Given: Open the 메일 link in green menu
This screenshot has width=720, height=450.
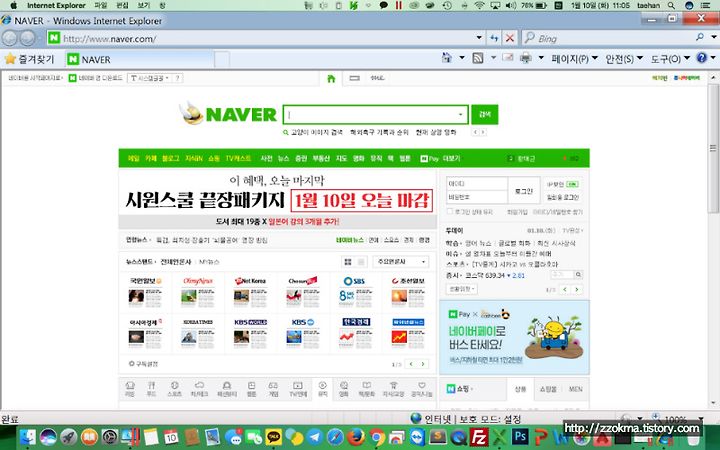Looking at the screenshot, I should point(134,158).
